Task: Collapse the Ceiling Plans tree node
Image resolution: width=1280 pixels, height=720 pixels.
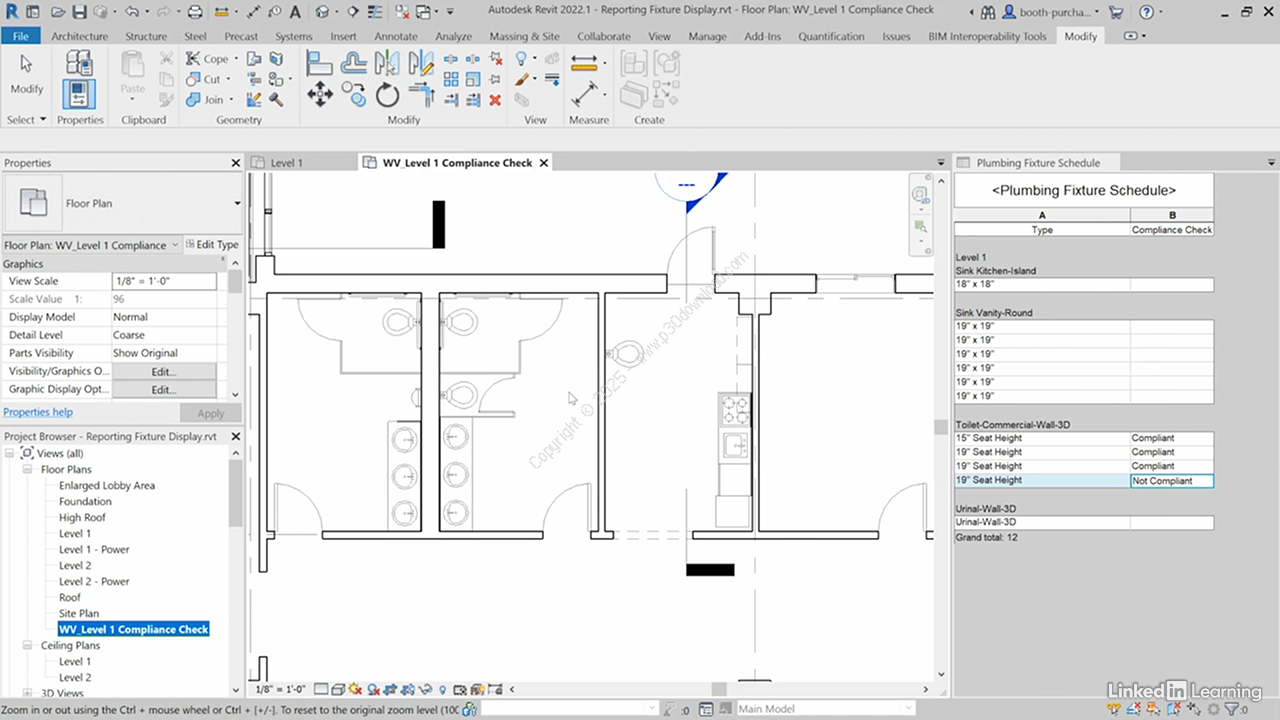Action: (28, 646)
